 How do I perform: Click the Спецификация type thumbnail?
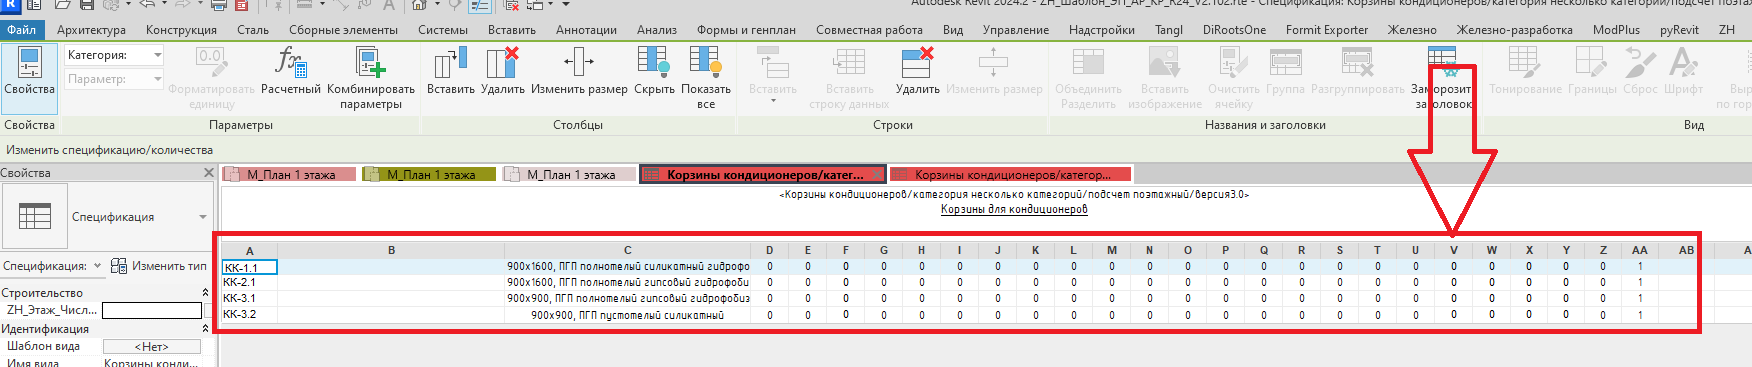[x=35, y=217]
